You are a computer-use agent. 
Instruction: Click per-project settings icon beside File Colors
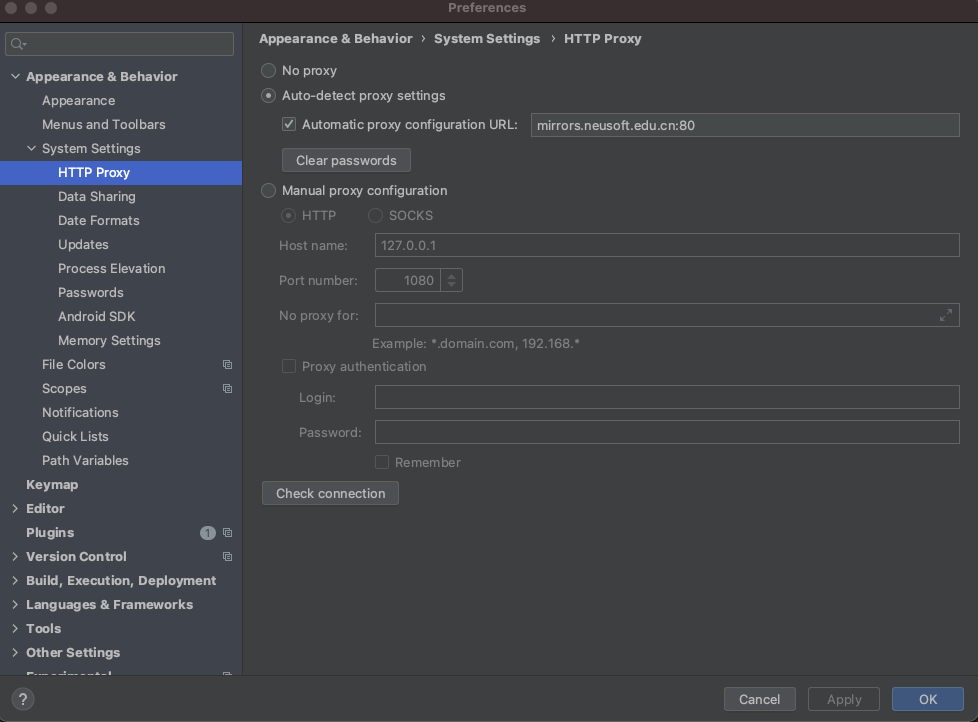coord(227,364)
